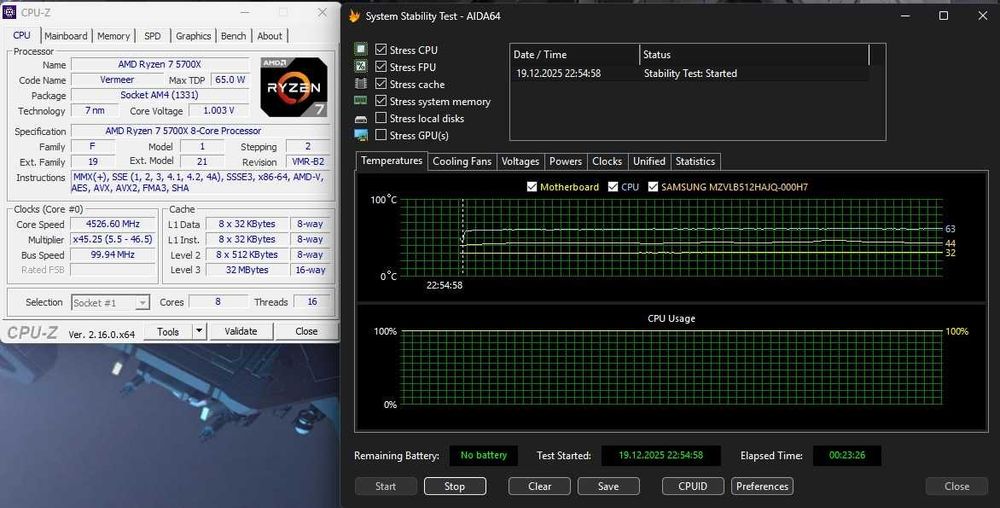Click the disk drive icon beside Stress local disks
Screen dimensions: 1000x508
click(x=361, y=119)
